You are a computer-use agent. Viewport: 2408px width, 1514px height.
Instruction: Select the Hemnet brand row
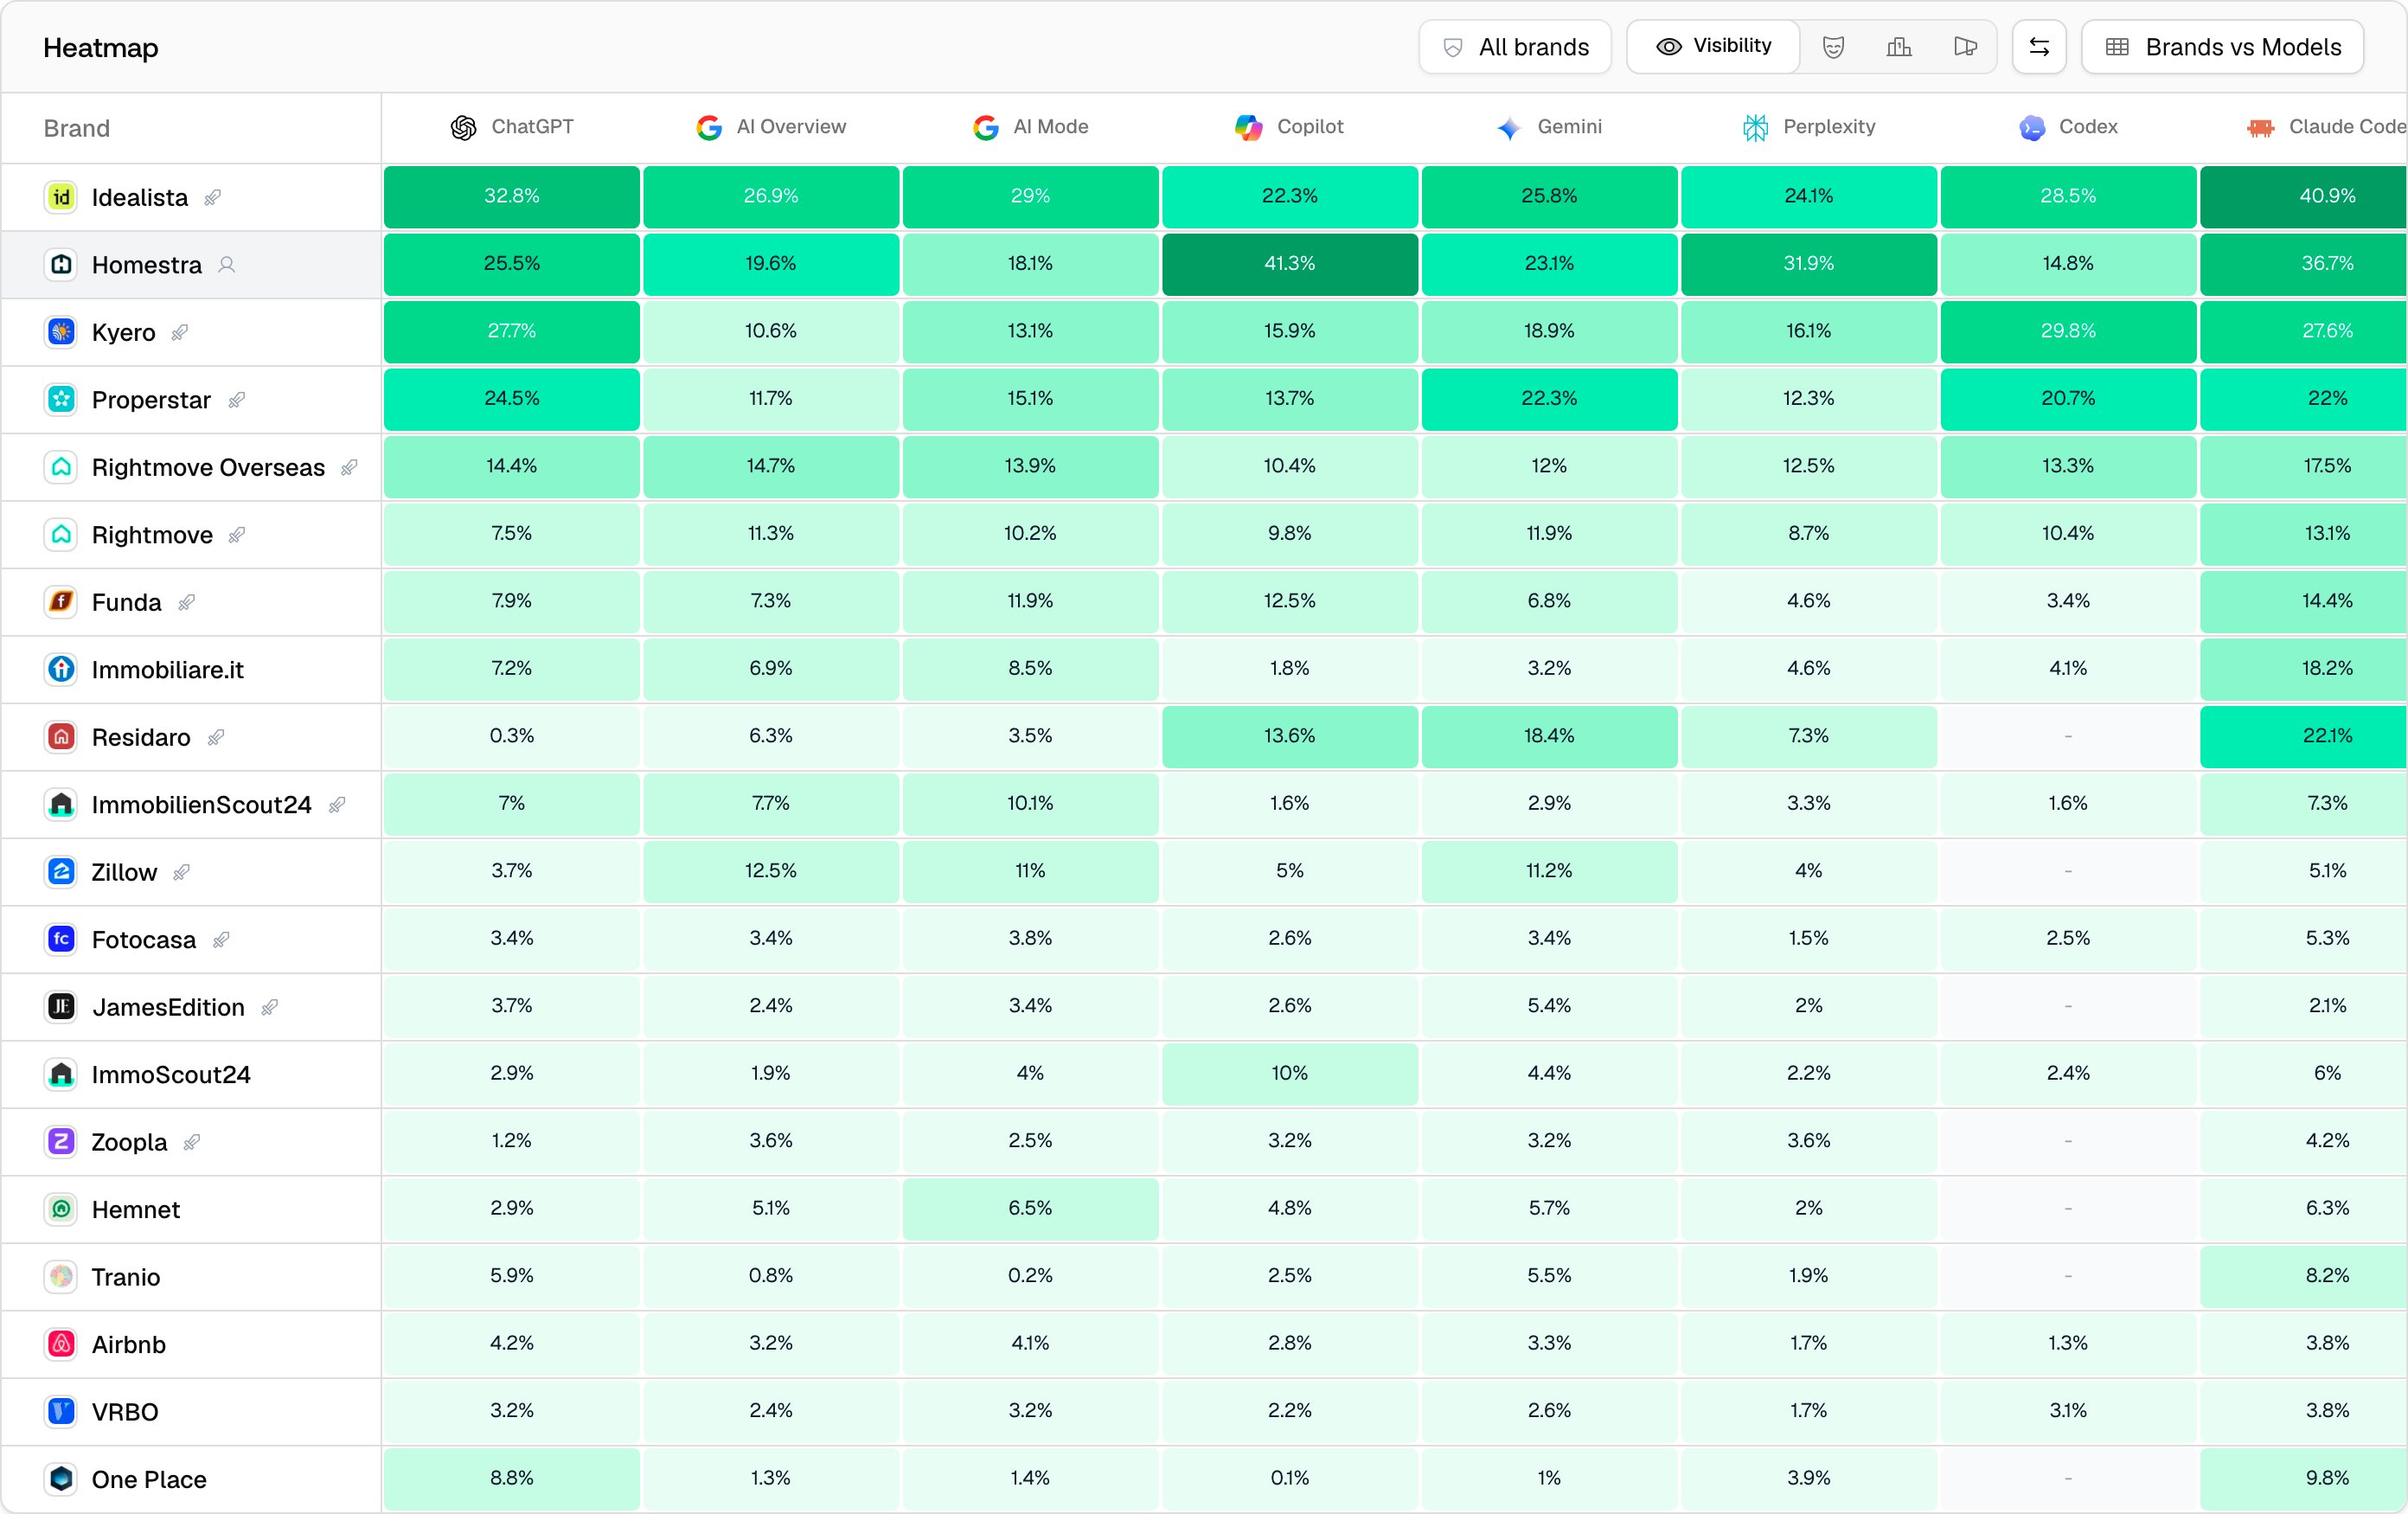pyautogui.click(x=190, y=1210)
